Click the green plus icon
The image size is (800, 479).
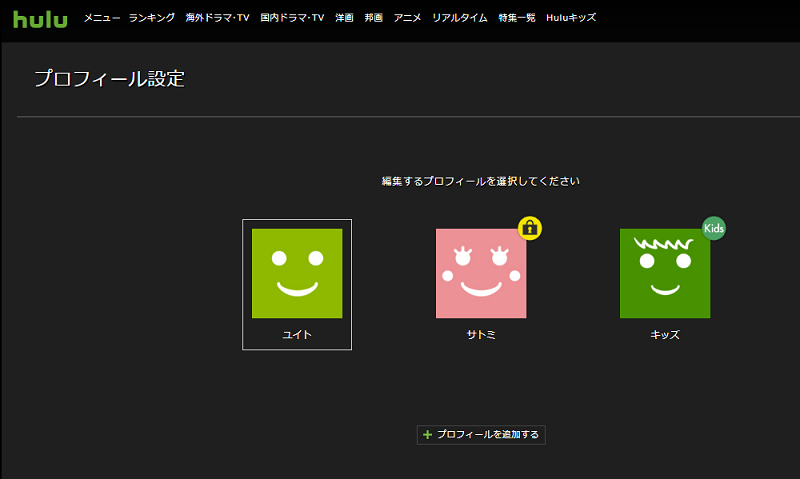click(x=428, y=435)
